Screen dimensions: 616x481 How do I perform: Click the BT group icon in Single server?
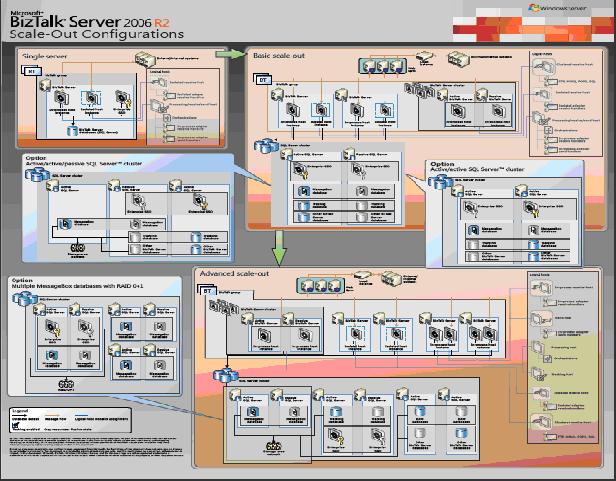click(32, 71)
